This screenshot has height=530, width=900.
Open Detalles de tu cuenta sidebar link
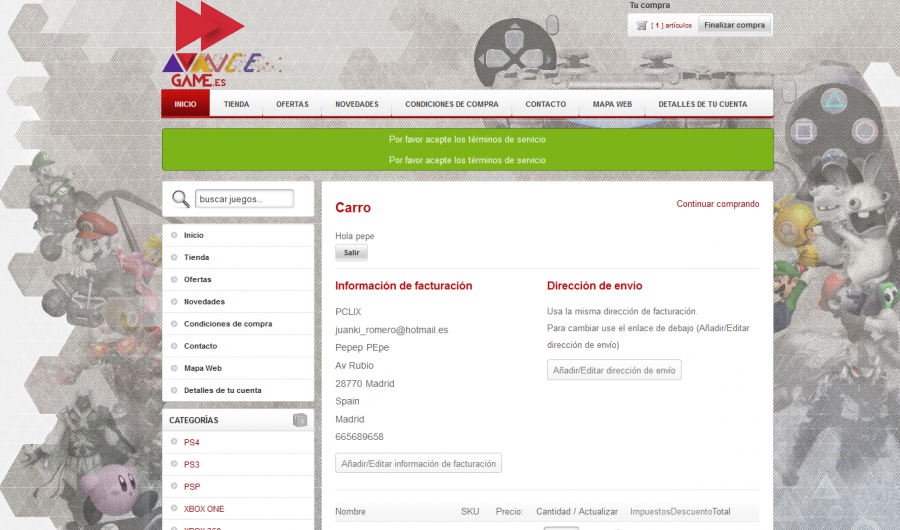(x=223, y=390)
